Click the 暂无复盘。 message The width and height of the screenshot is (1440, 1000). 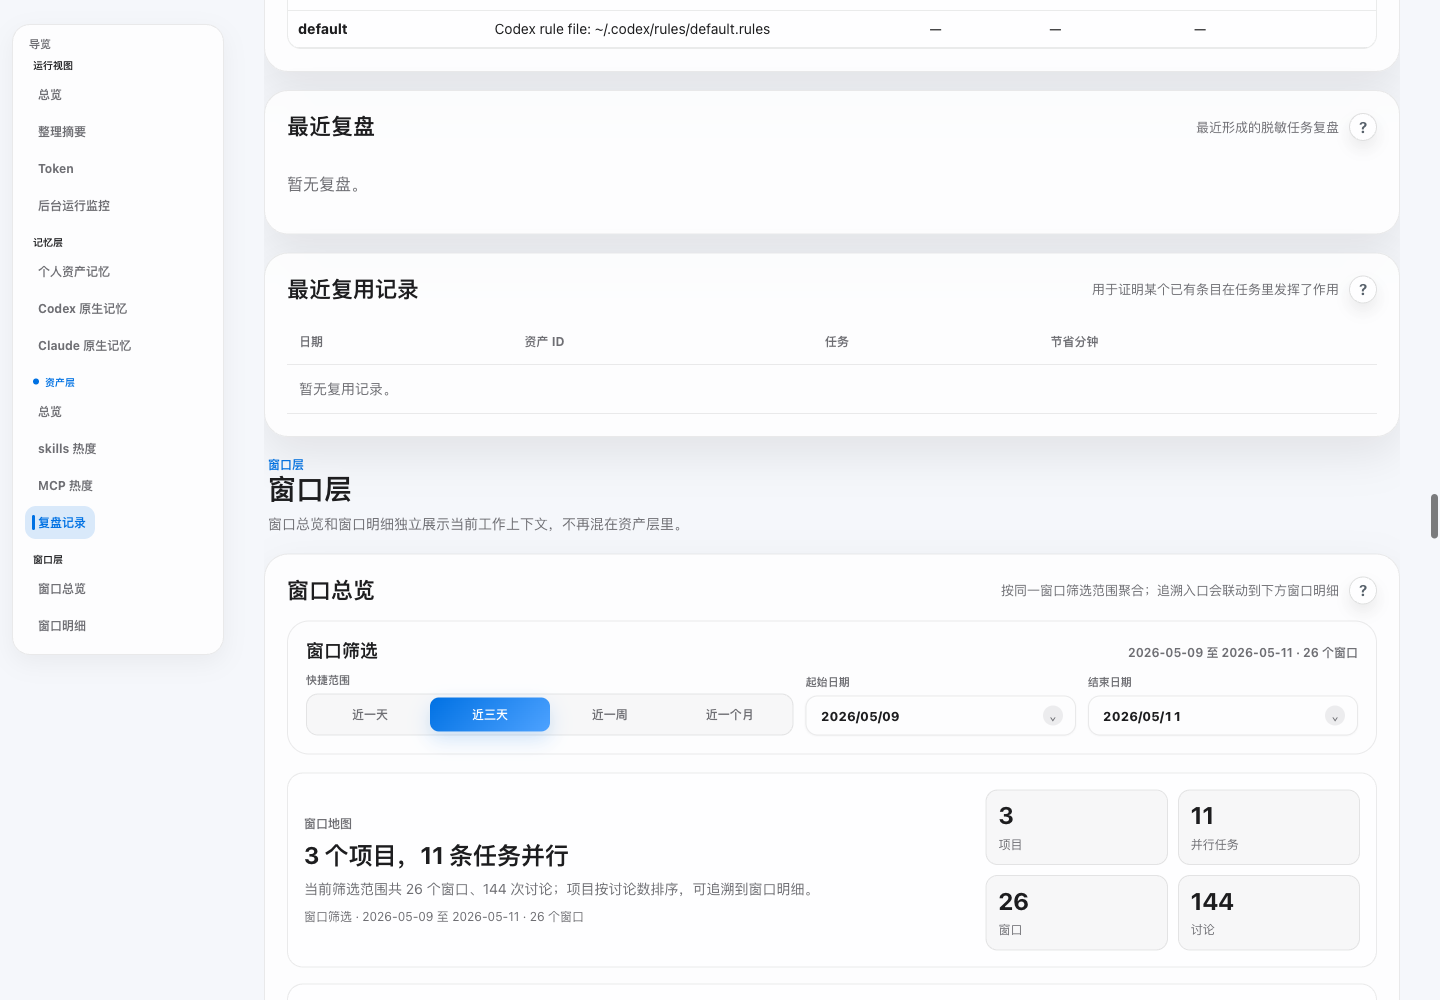pos(326,185)
